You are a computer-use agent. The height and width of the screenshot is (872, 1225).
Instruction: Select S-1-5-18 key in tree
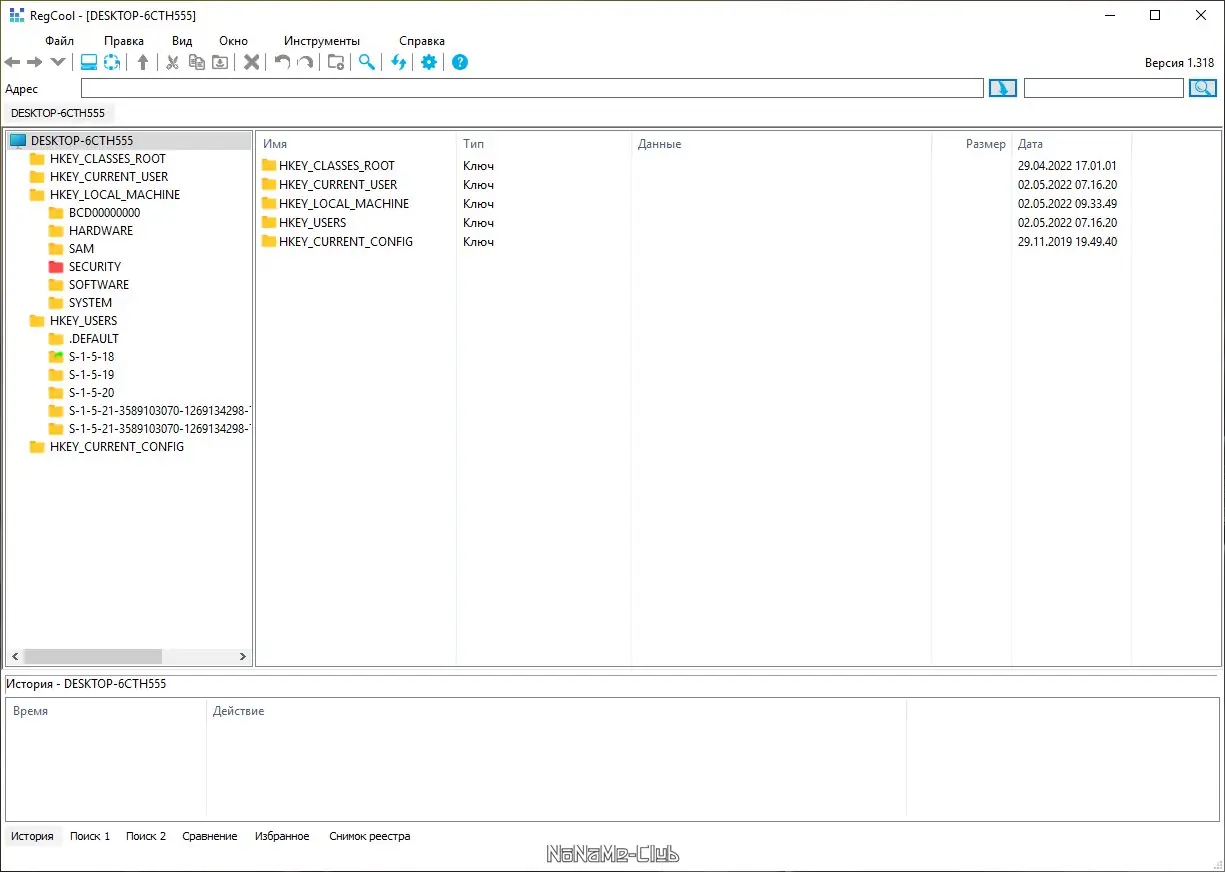(x=91, y=357)
